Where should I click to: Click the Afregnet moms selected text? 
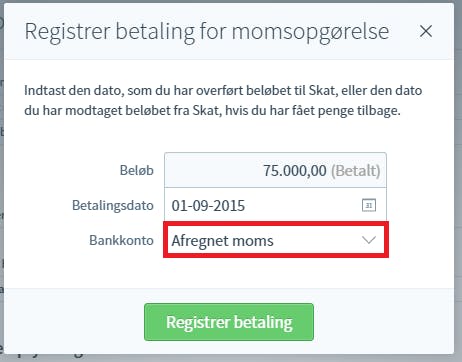(222, 241)
